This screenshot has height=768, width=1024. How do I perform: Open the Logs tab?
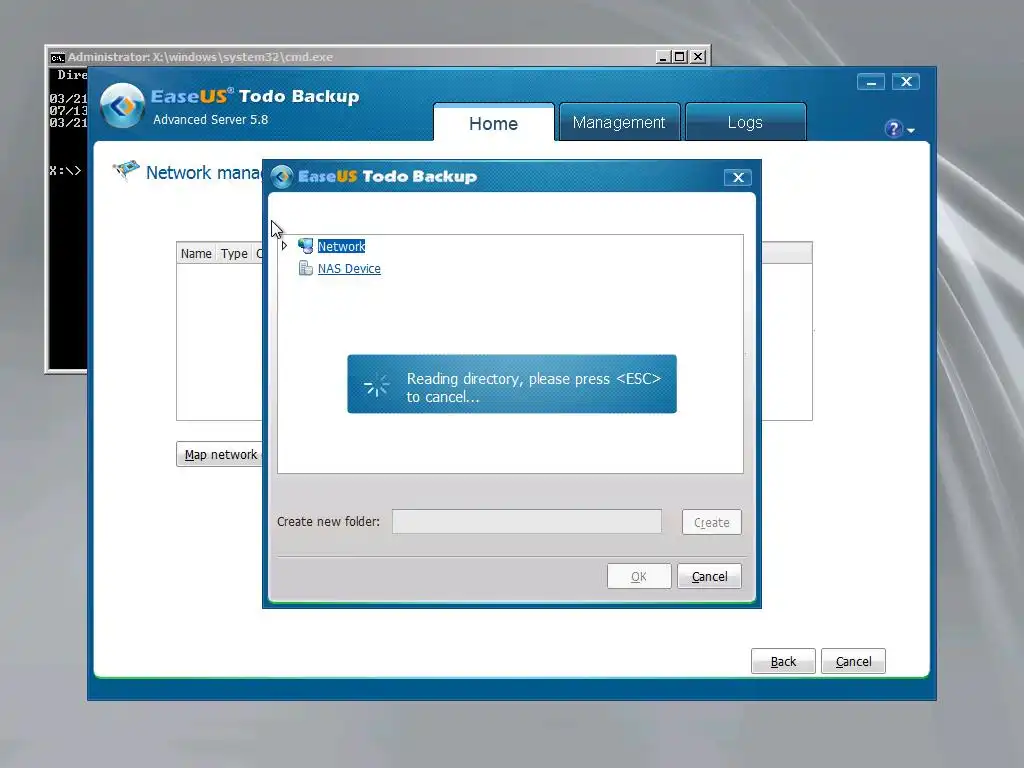(x=745, y=122)
